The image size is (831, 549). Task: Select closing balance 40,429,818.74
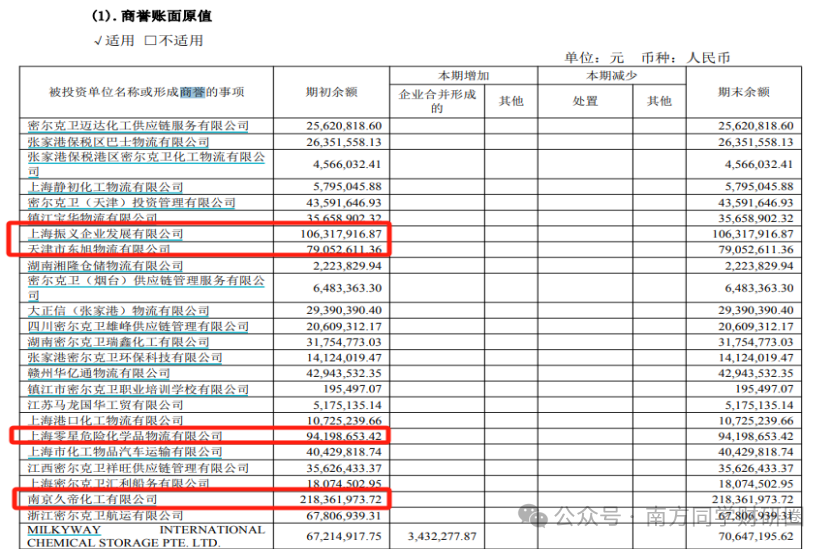point(756,452)
